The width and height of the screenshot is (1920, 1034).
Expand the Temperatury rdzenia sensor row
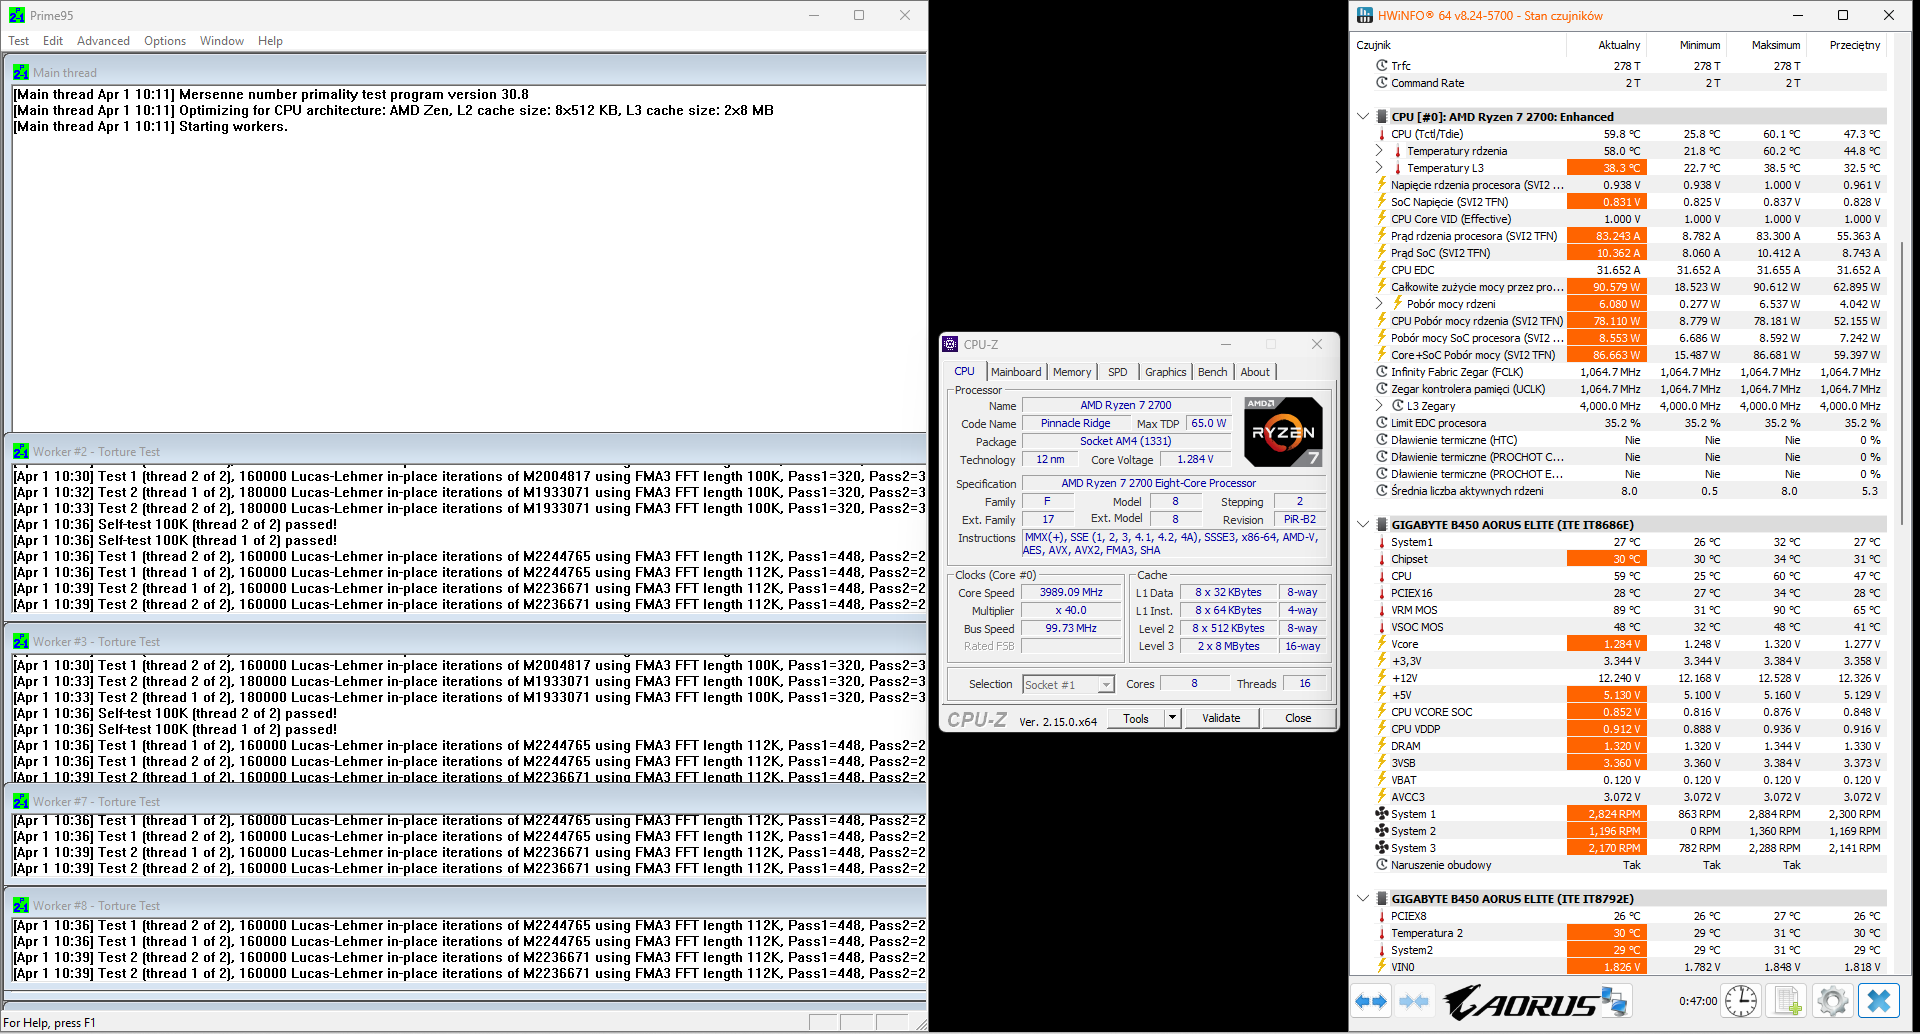point(1379,151)
